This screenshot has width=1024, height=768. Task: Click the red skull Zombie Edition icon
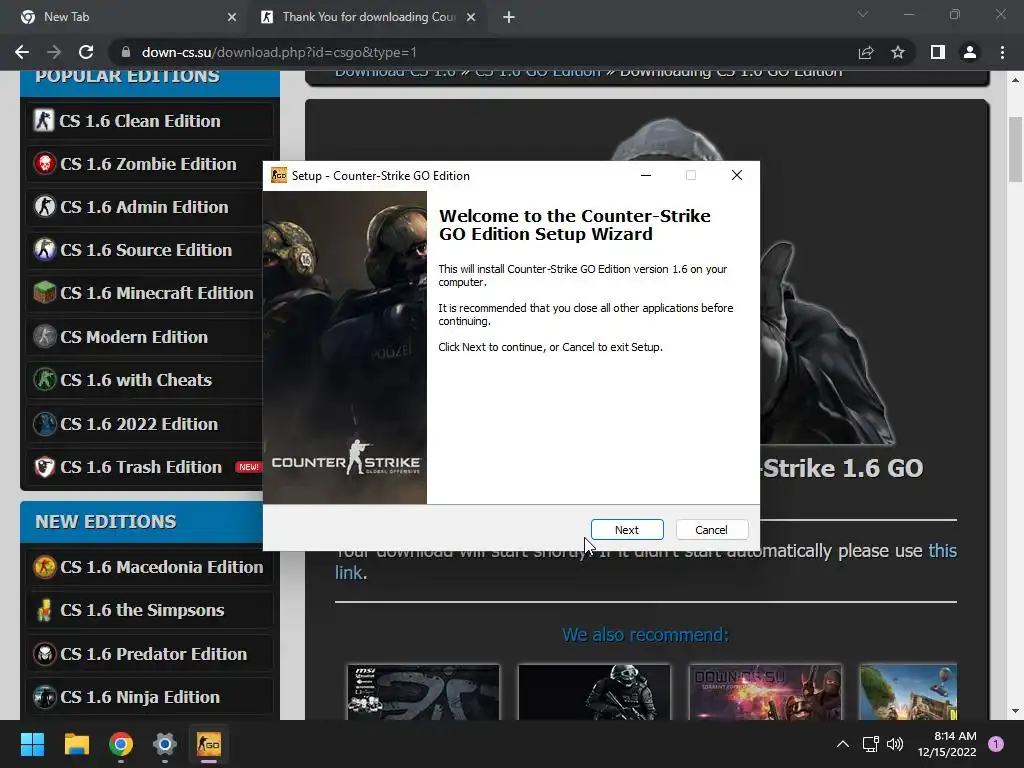pos(44,164)
